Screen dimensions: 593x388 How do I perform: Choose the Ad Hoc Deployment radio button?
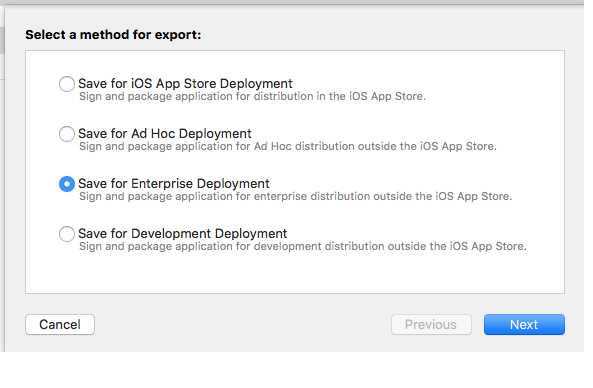pyautogui.click(x=67, y=134)
